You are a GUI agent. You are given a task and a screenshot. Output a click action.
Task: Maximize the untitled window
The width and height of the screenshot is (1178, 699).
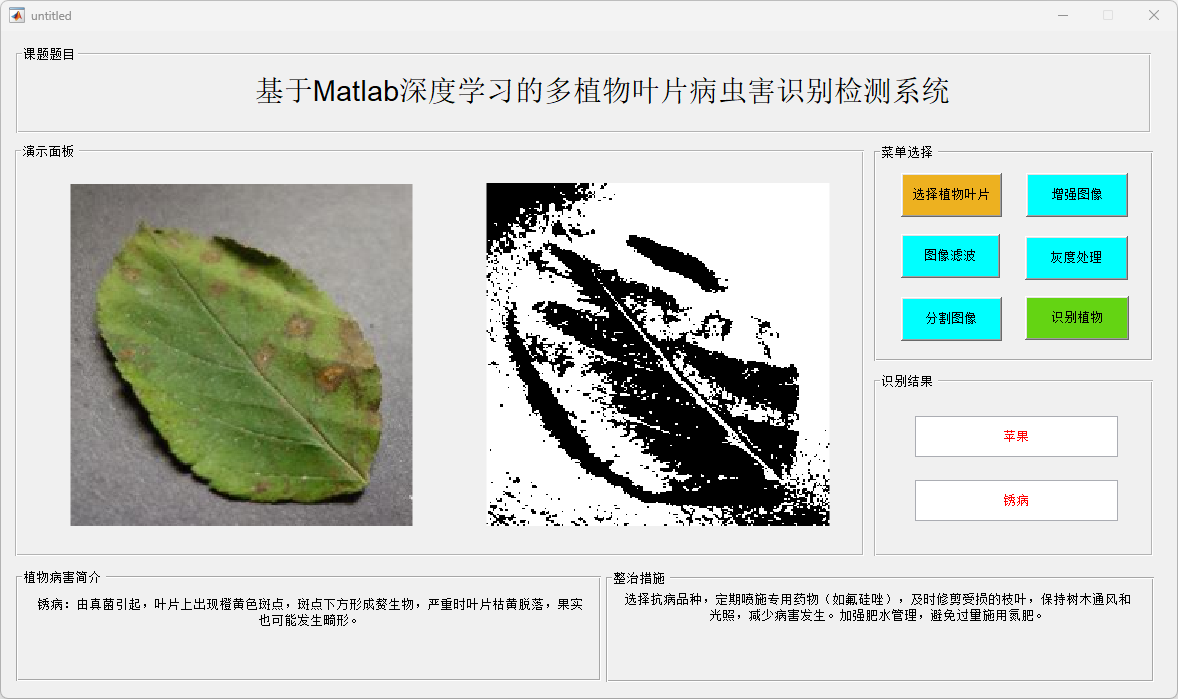(x=1108, y=15)
